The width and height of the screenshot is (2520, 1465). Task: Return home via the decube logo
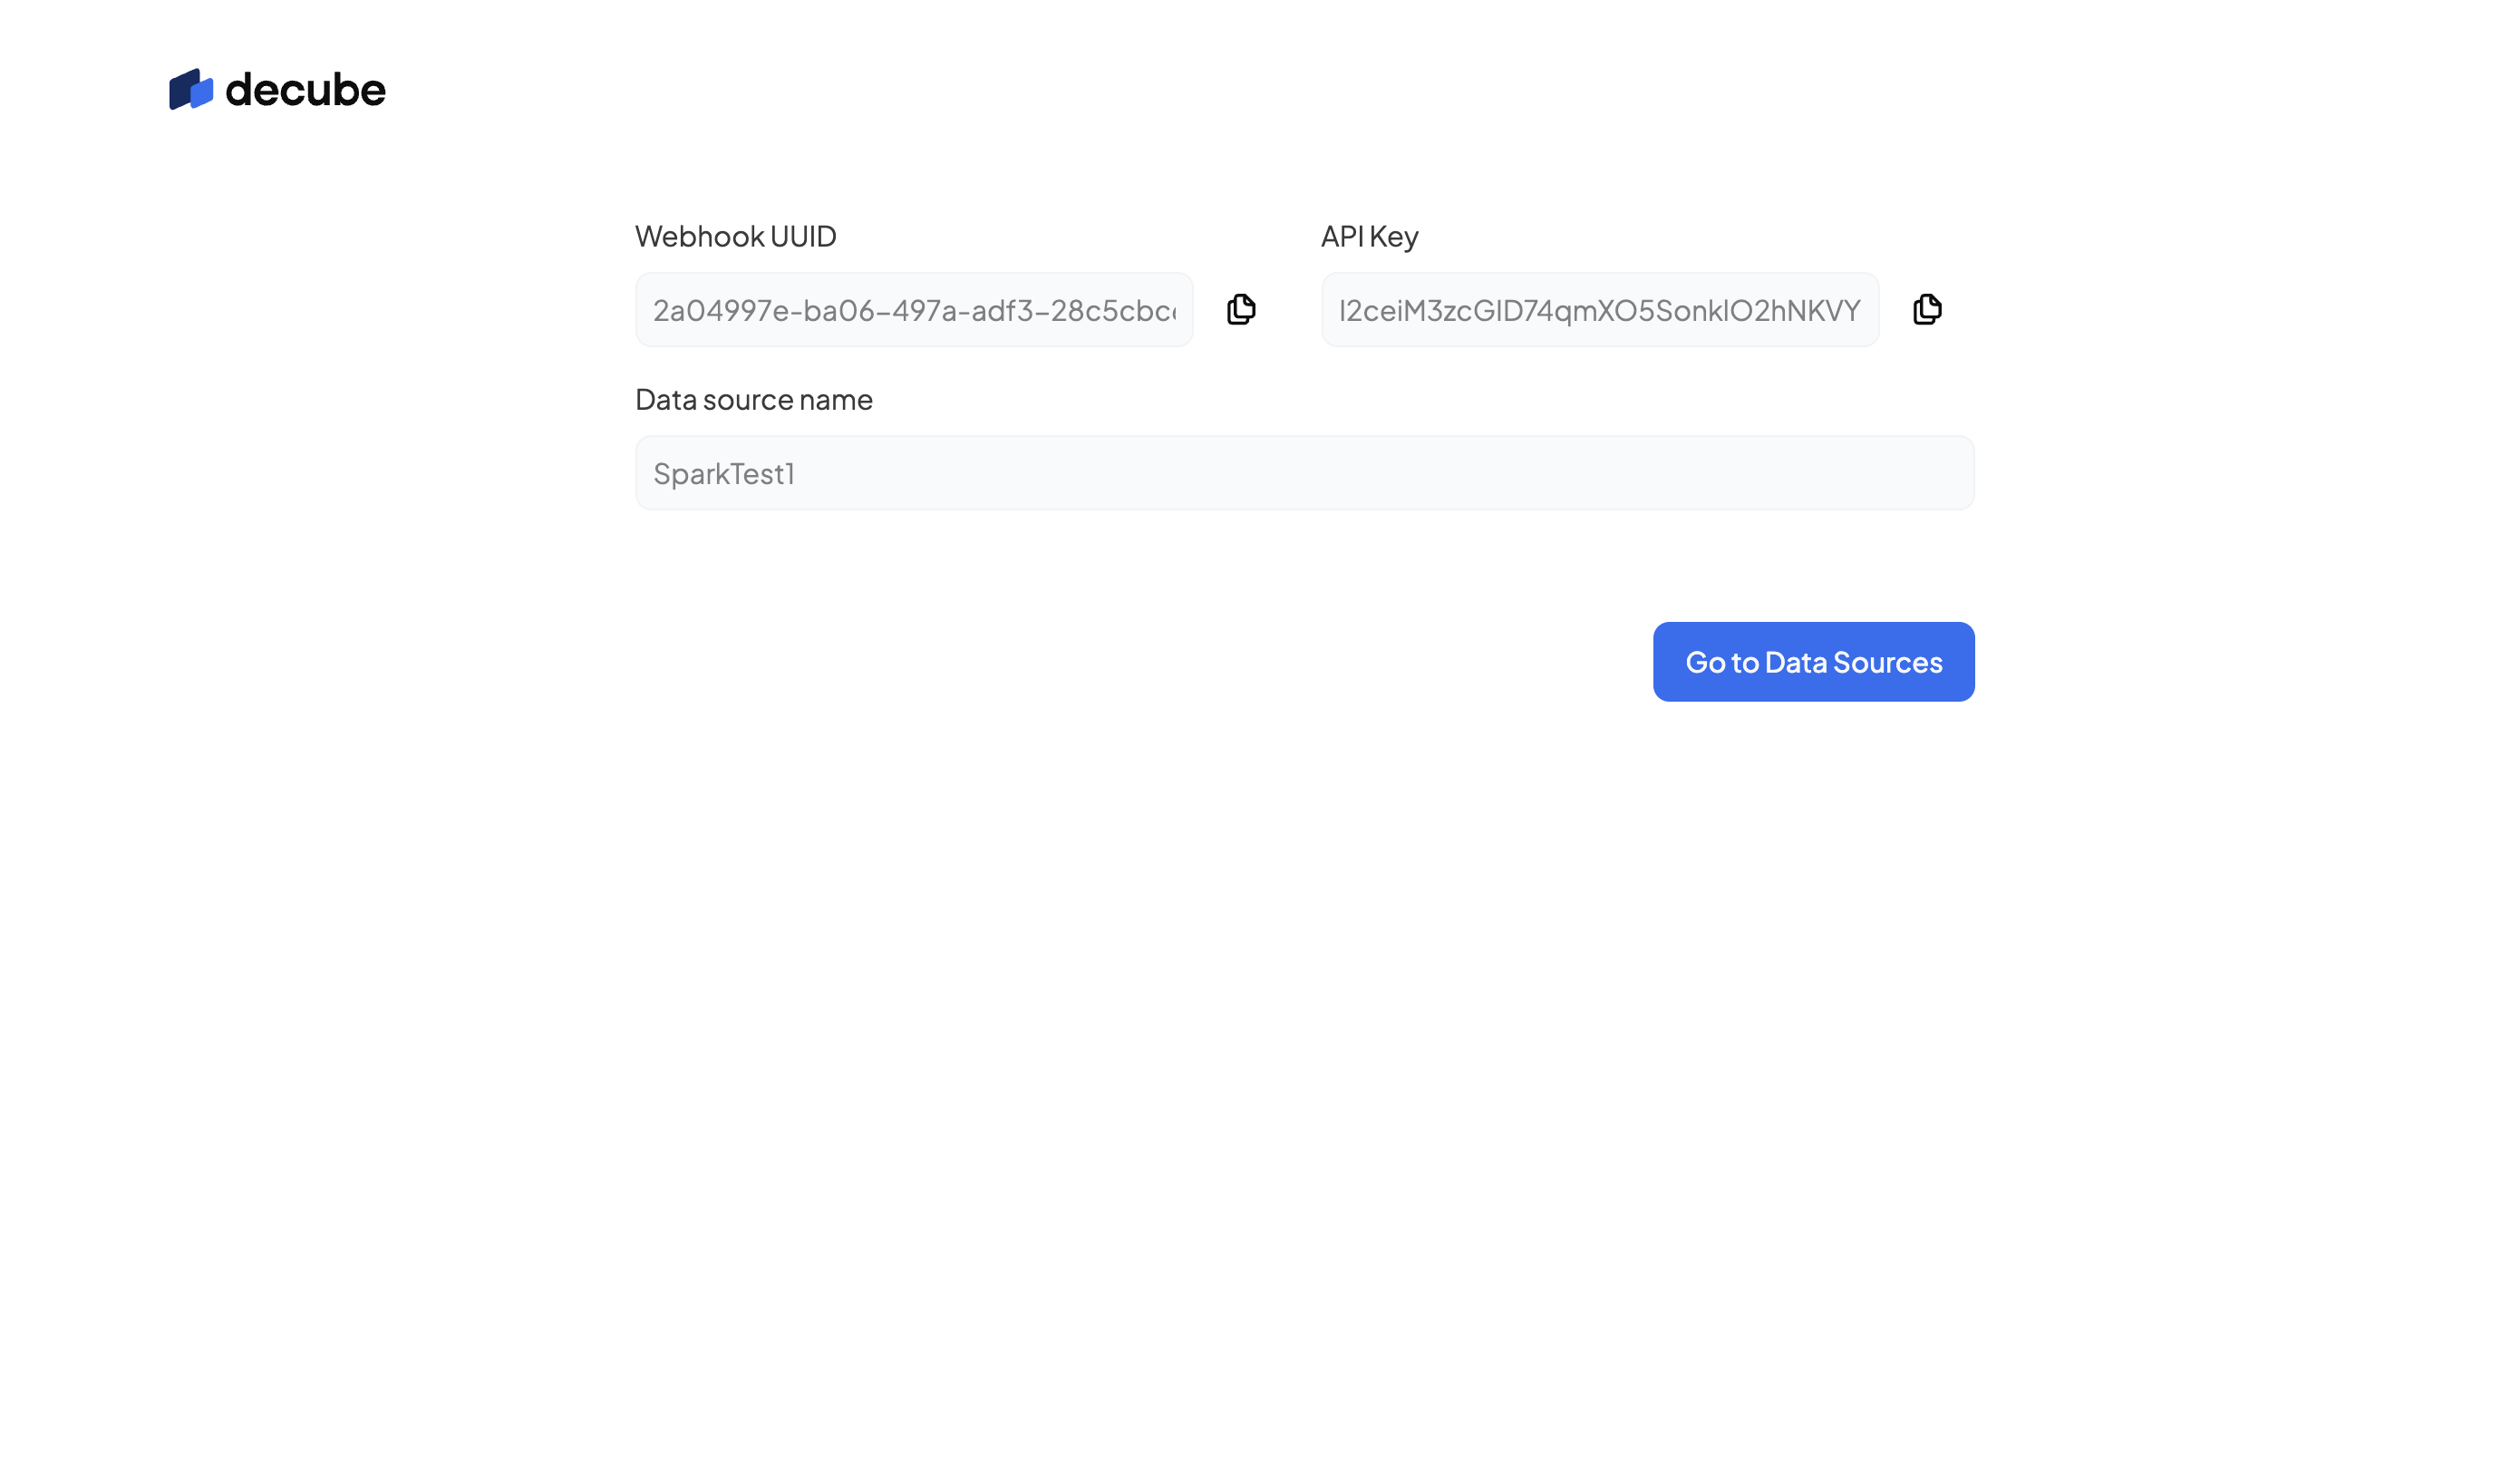click(277, 90)
